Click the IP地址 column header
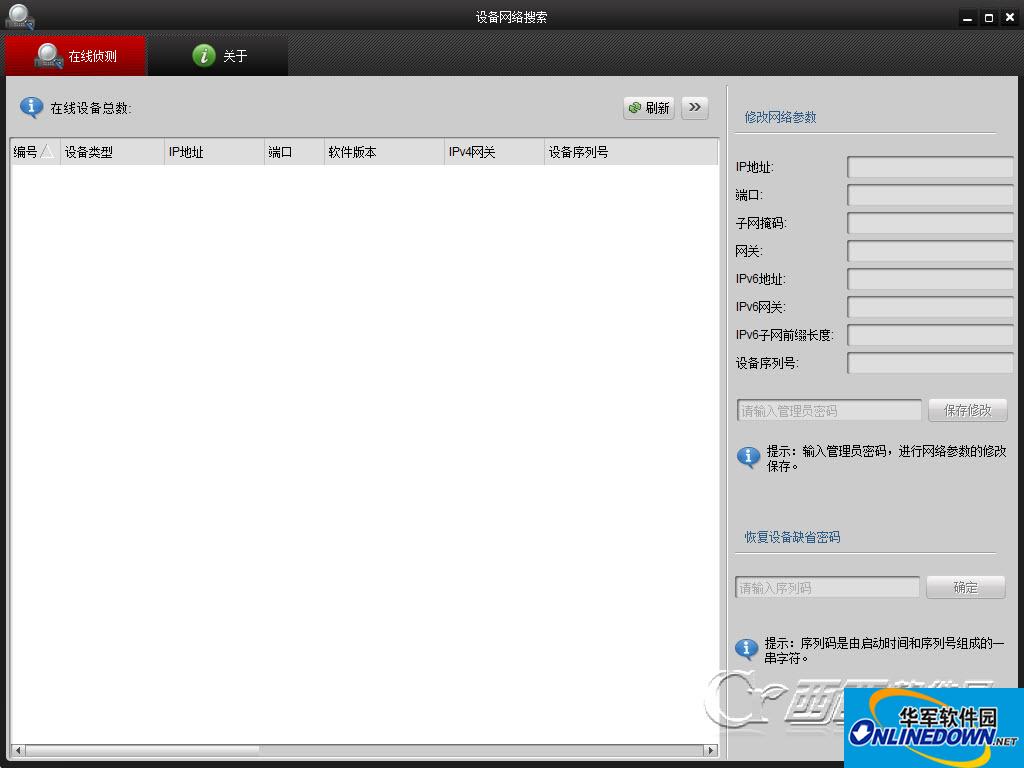 (213, 152)
